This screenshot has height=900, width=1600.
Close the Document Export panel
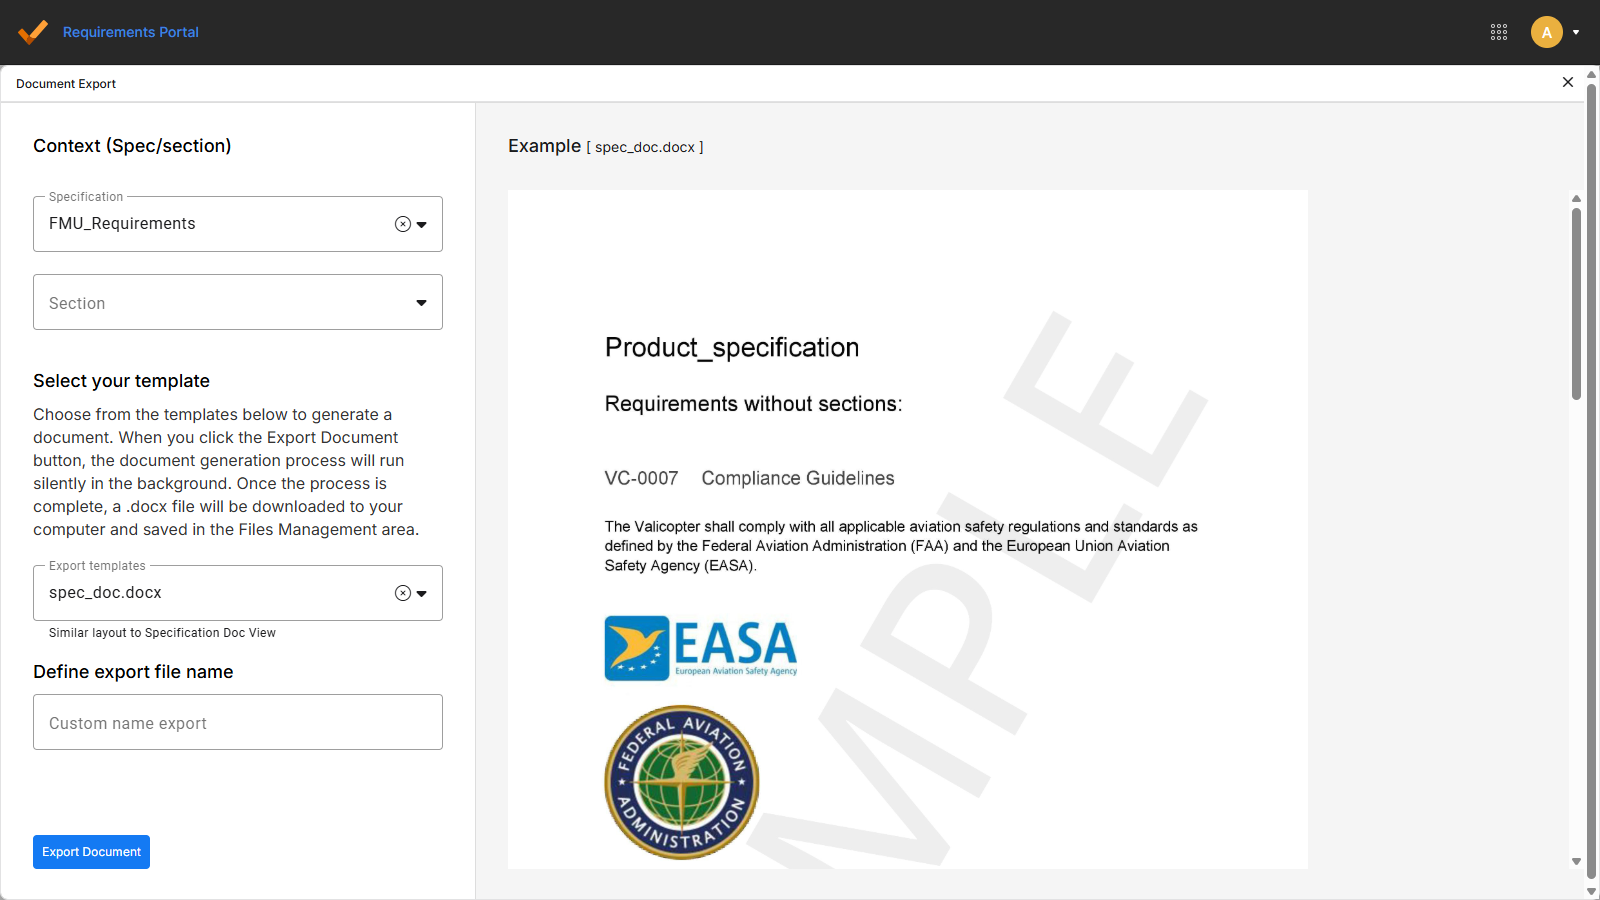(x=1567, y=82)
